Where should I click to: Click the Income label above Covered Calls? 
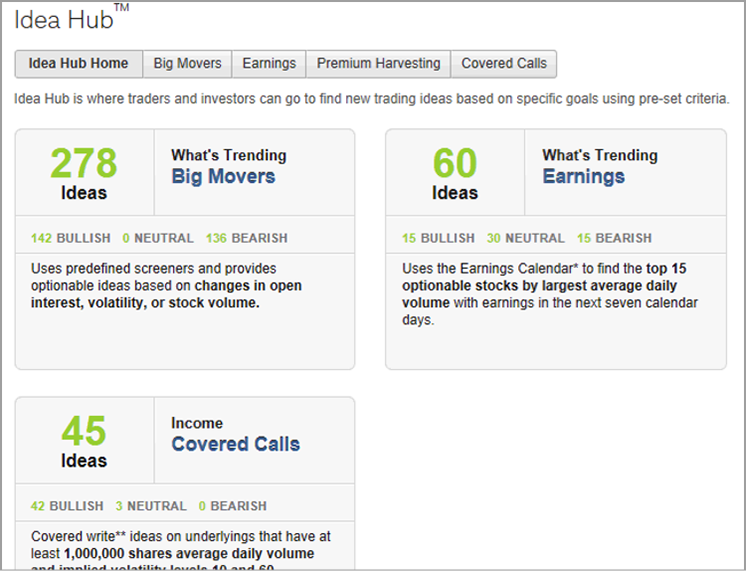[197, 423]
